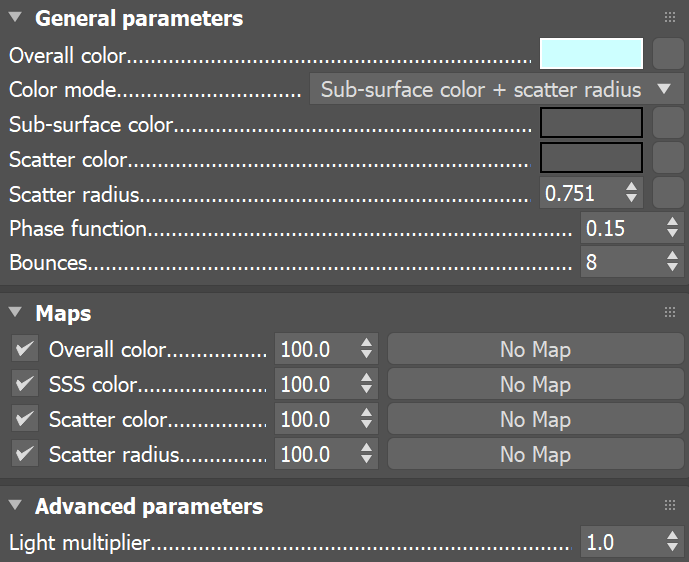Click the General parameters heading text
Viewport: 689px width, 562px height.
click(139, 18)
